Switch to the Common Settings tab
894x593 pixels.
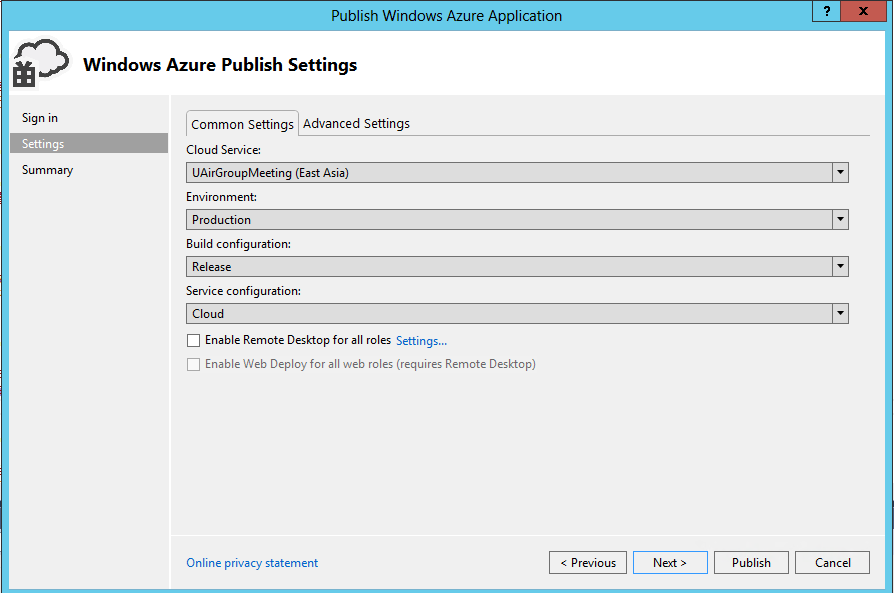pyautogui.click(x=242, y=124)
